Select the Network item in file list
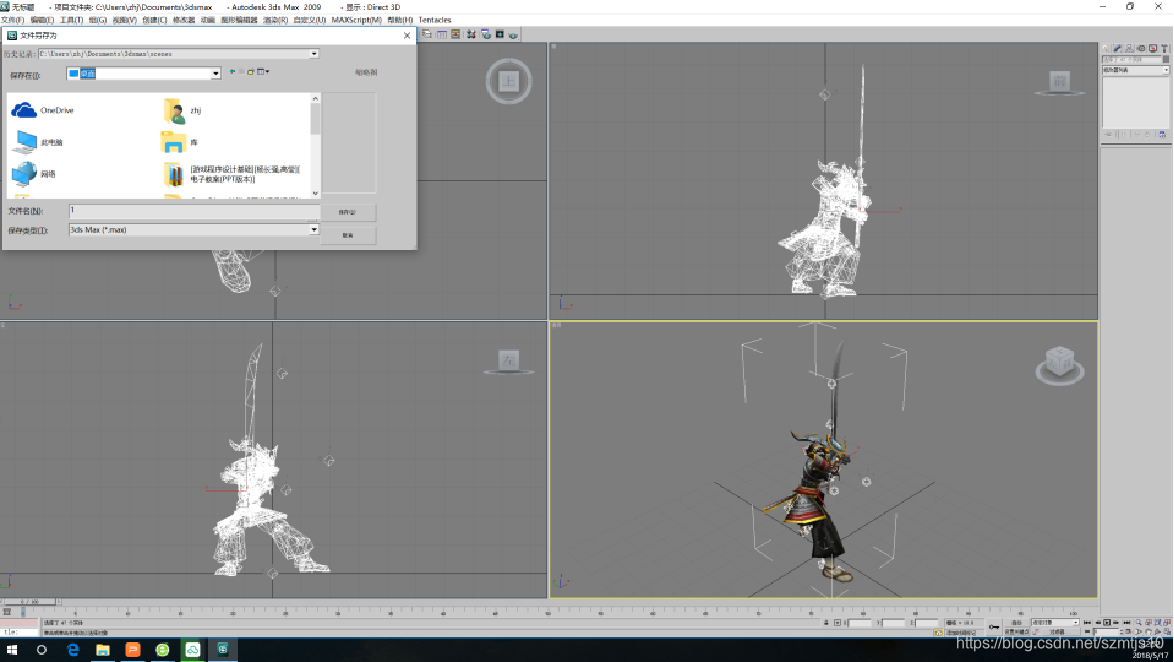The width and height of the screenshot is (1174, 662). click(34, 174)
